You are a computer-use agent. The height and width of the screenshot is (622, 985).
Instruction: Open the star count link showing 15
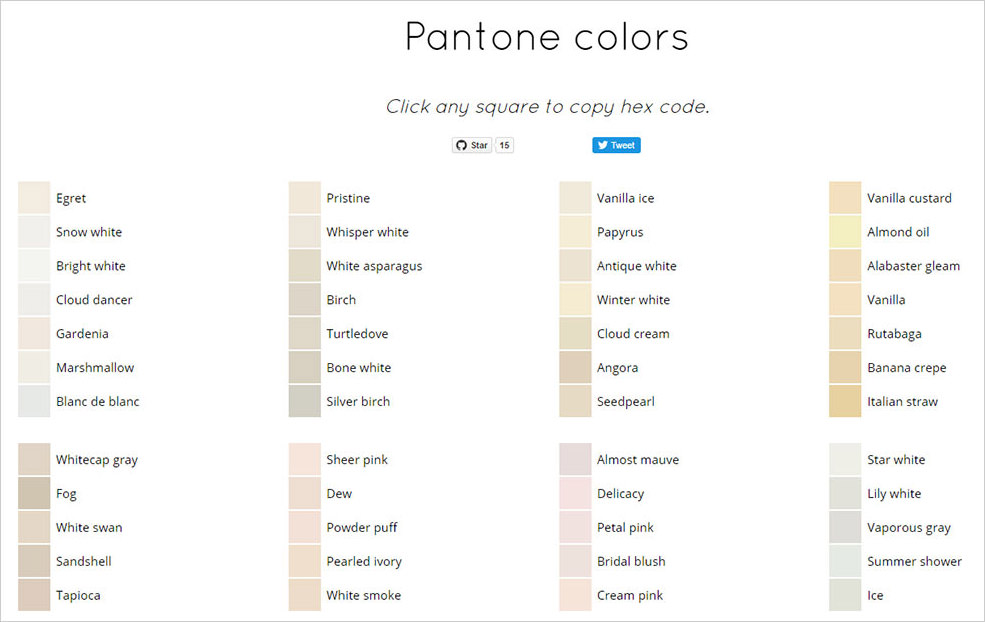click(x=504, y=145)
